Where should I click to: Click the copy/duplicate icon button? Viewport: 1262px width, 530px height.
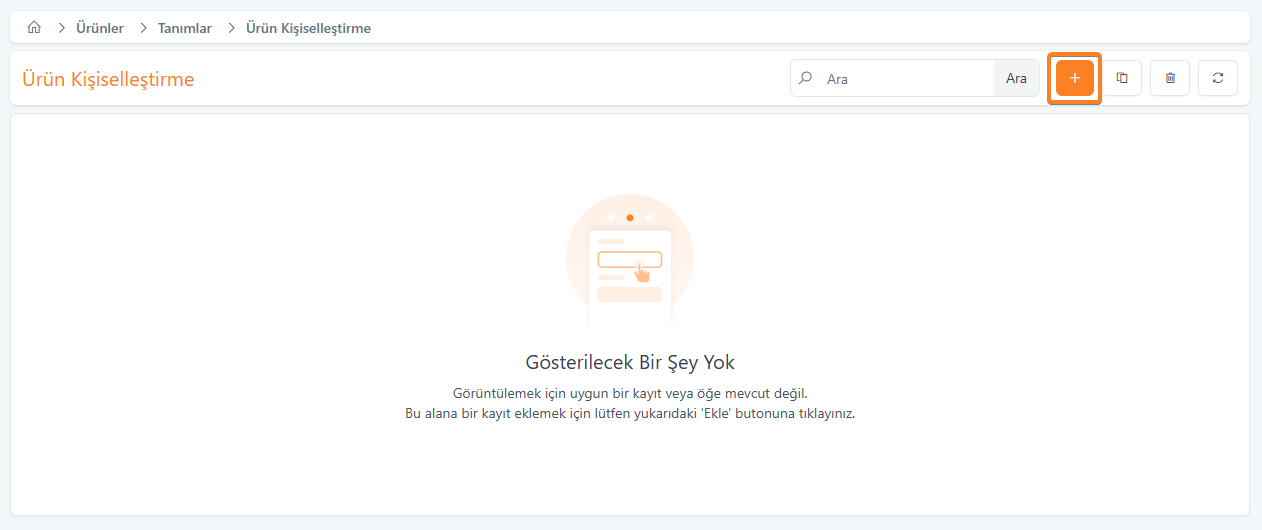tap(1122, 78)
